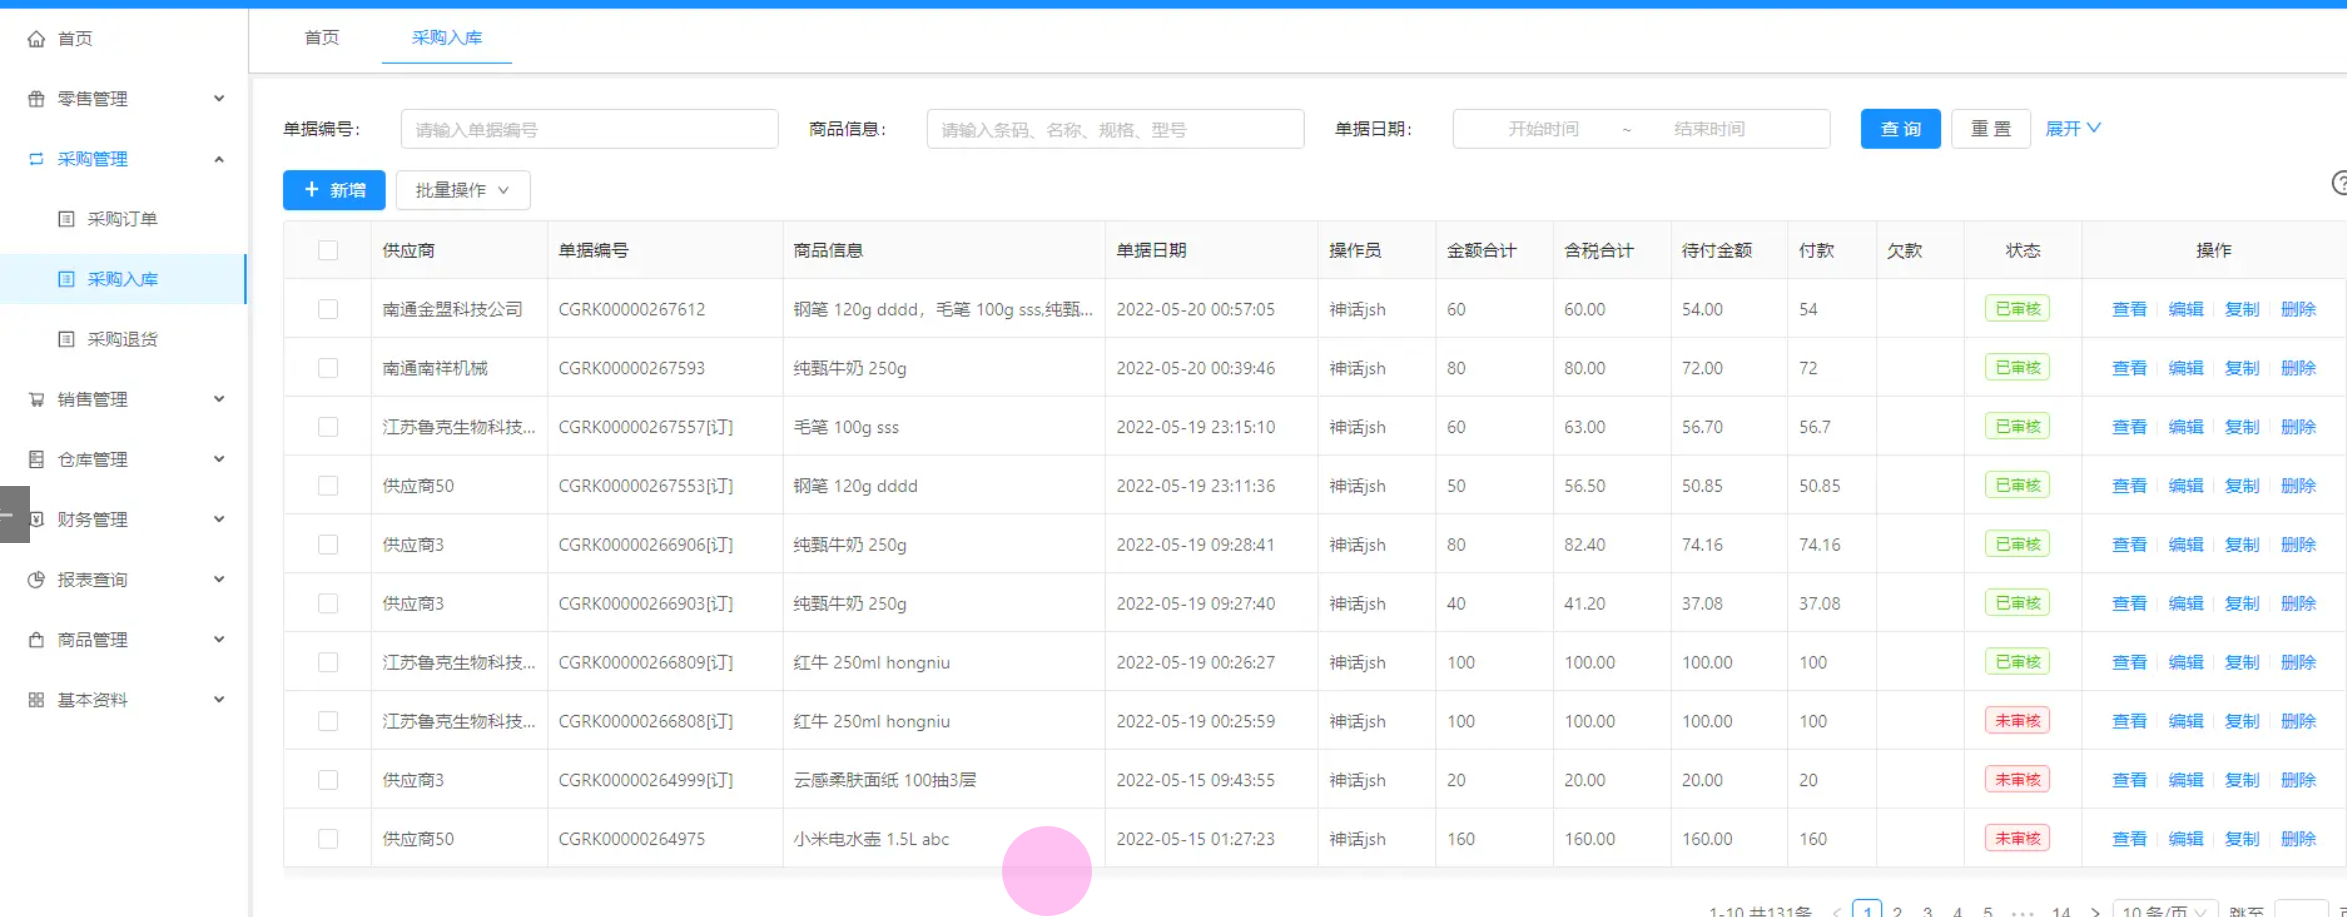Click the 单据日期 column header
Screen dimensions: 2347x917
coord(1152,250)
